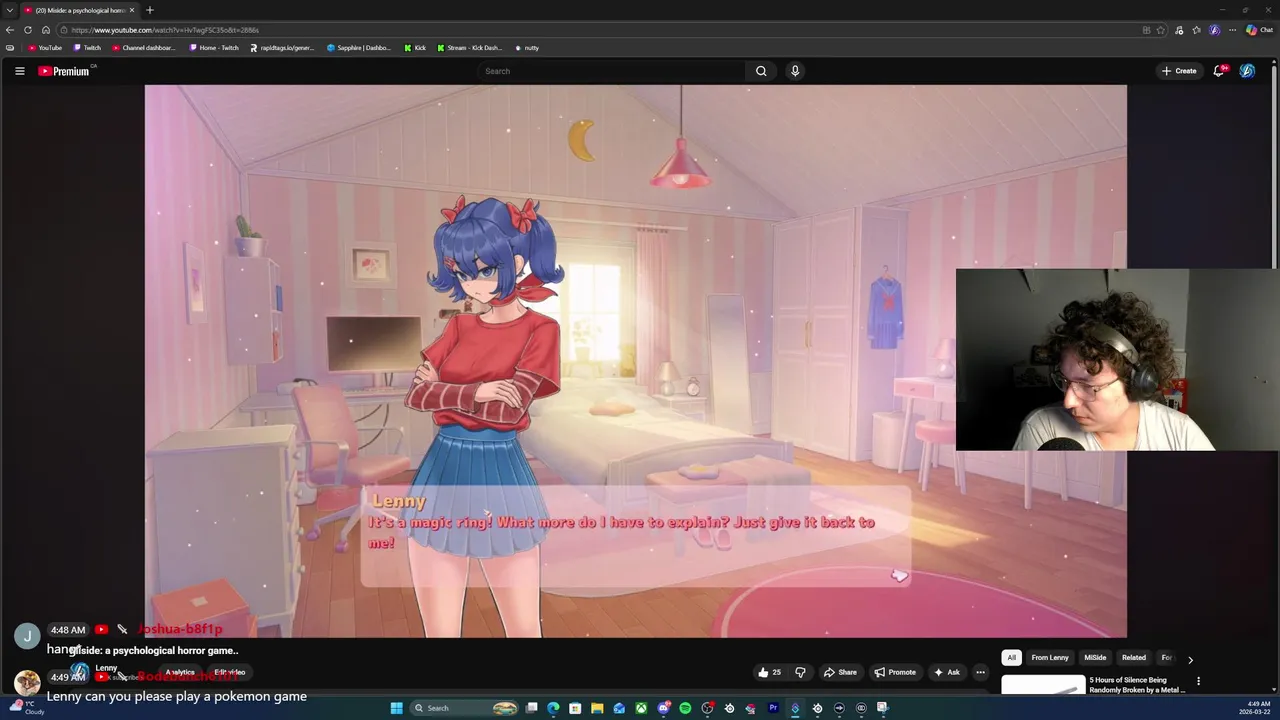
Task: Open the Twitch bookmark
Action: [x=87, y=48]
